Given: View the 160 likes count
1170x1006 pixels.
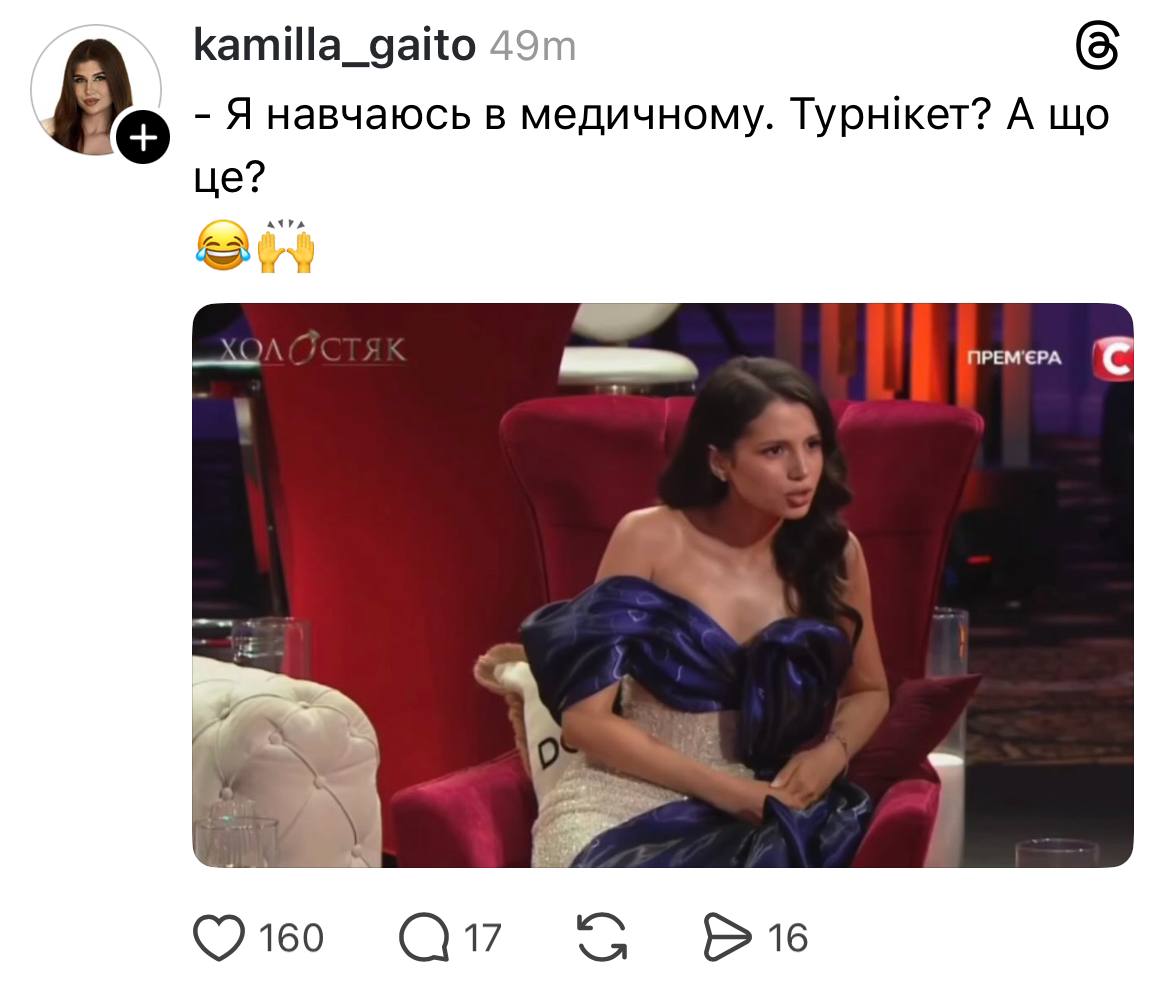Looking at the screenshot, I should (x=291, y=938).
